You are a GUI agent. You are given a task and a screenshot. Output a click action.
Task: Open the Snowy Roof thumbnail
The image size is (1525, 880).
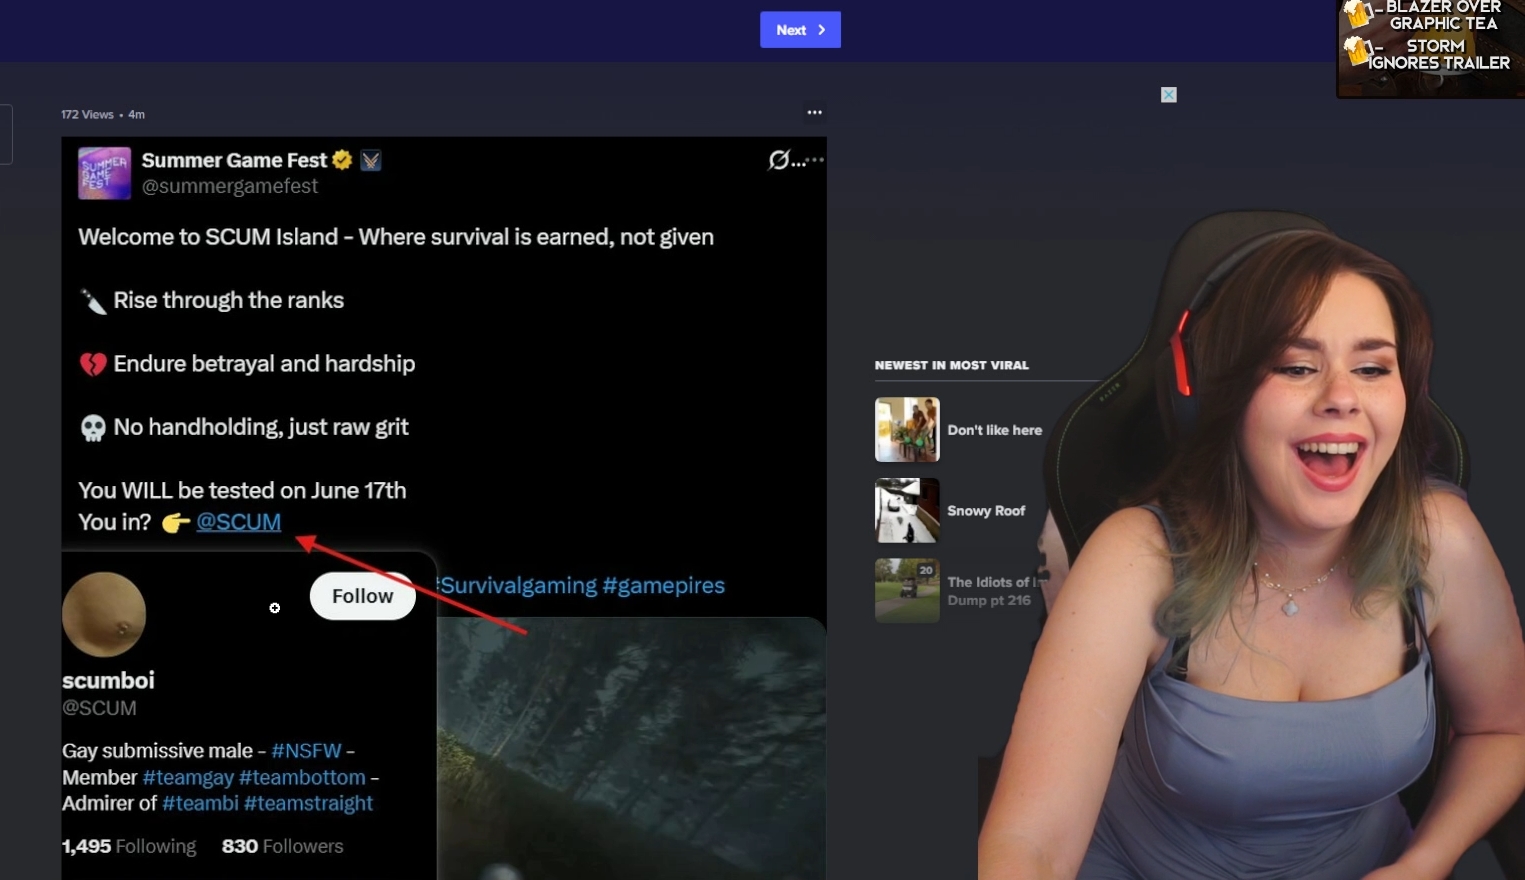[907, 510]
